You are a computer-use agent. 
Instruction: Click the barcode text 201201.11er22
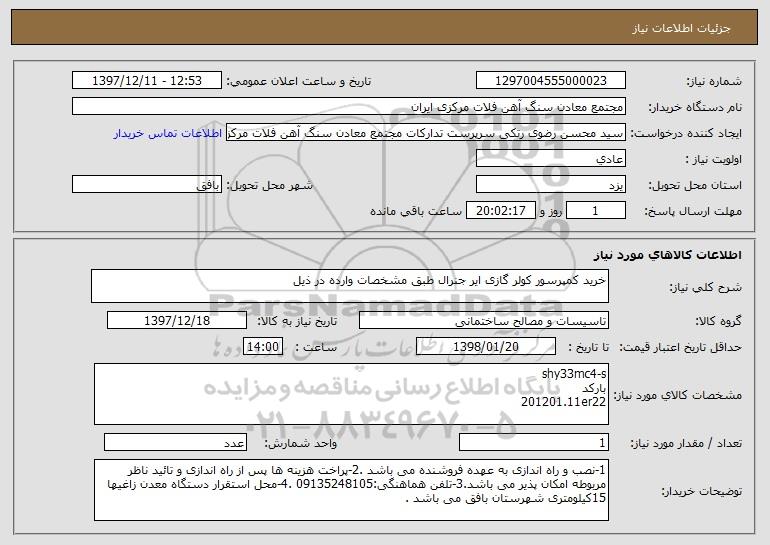(x=563, y=402)
